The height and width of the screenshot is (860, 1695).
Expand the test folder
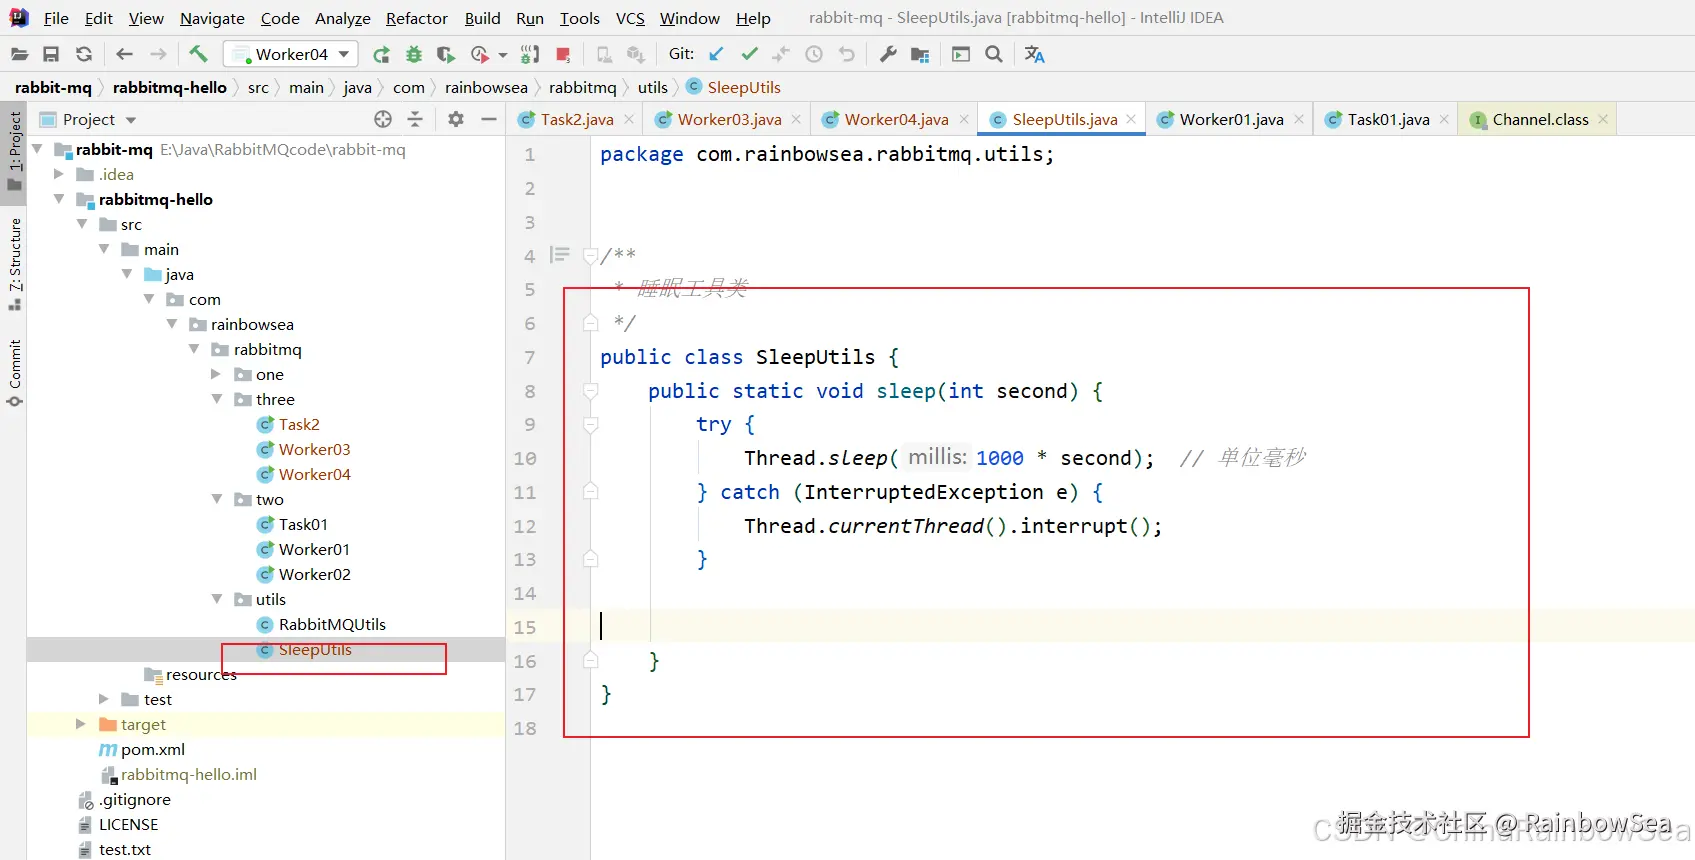coord(104,699)
